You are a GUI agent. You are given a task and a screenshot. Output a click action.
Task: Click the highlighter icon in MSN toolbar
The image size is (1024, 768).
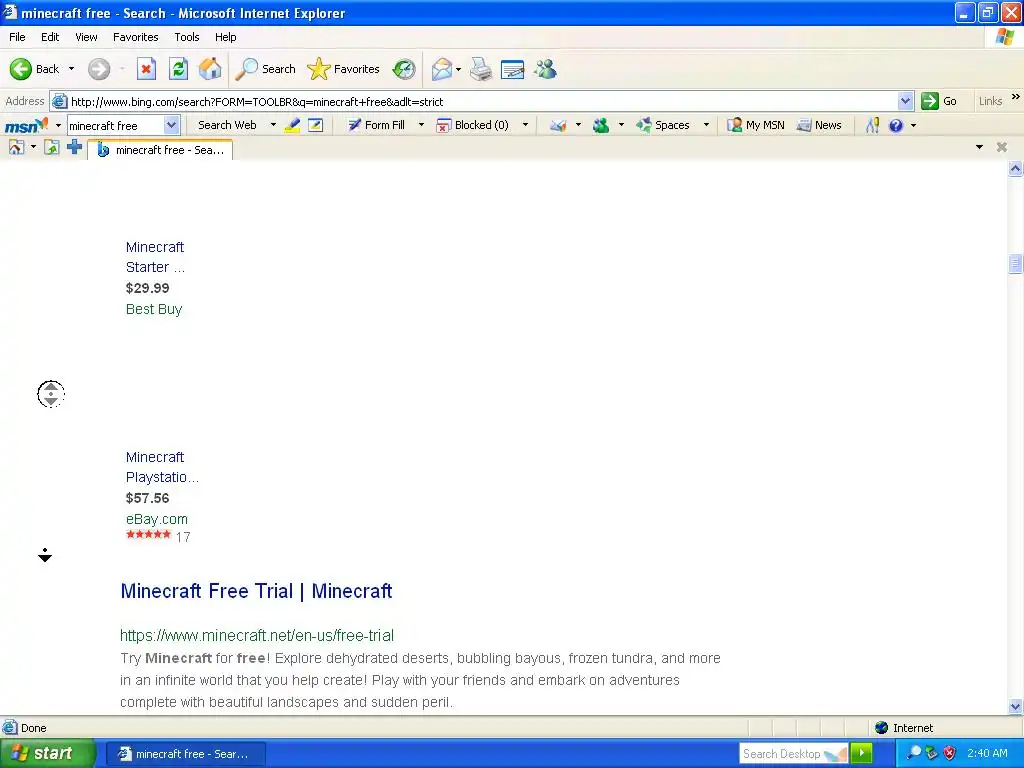pos(293,125)
